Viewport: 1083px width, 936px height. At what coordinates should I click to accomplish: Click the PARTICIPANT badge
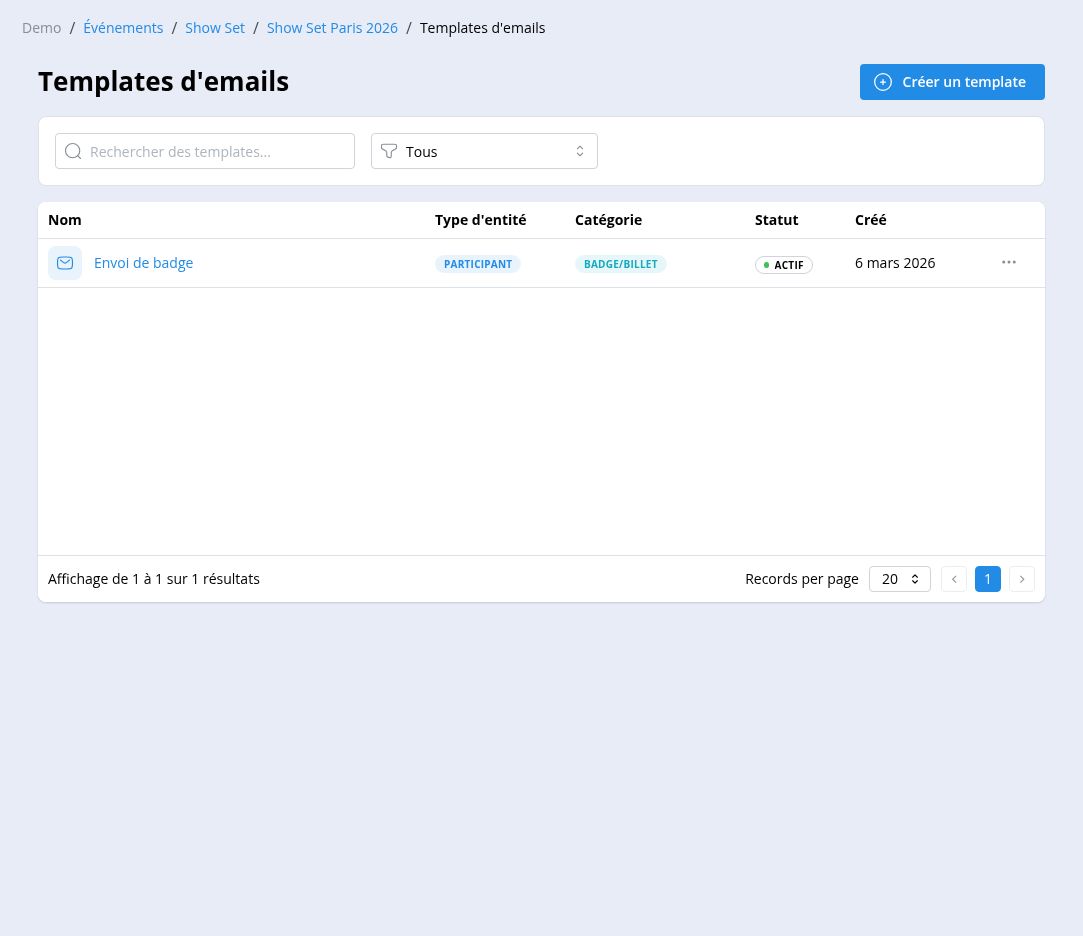coord(478,264)
